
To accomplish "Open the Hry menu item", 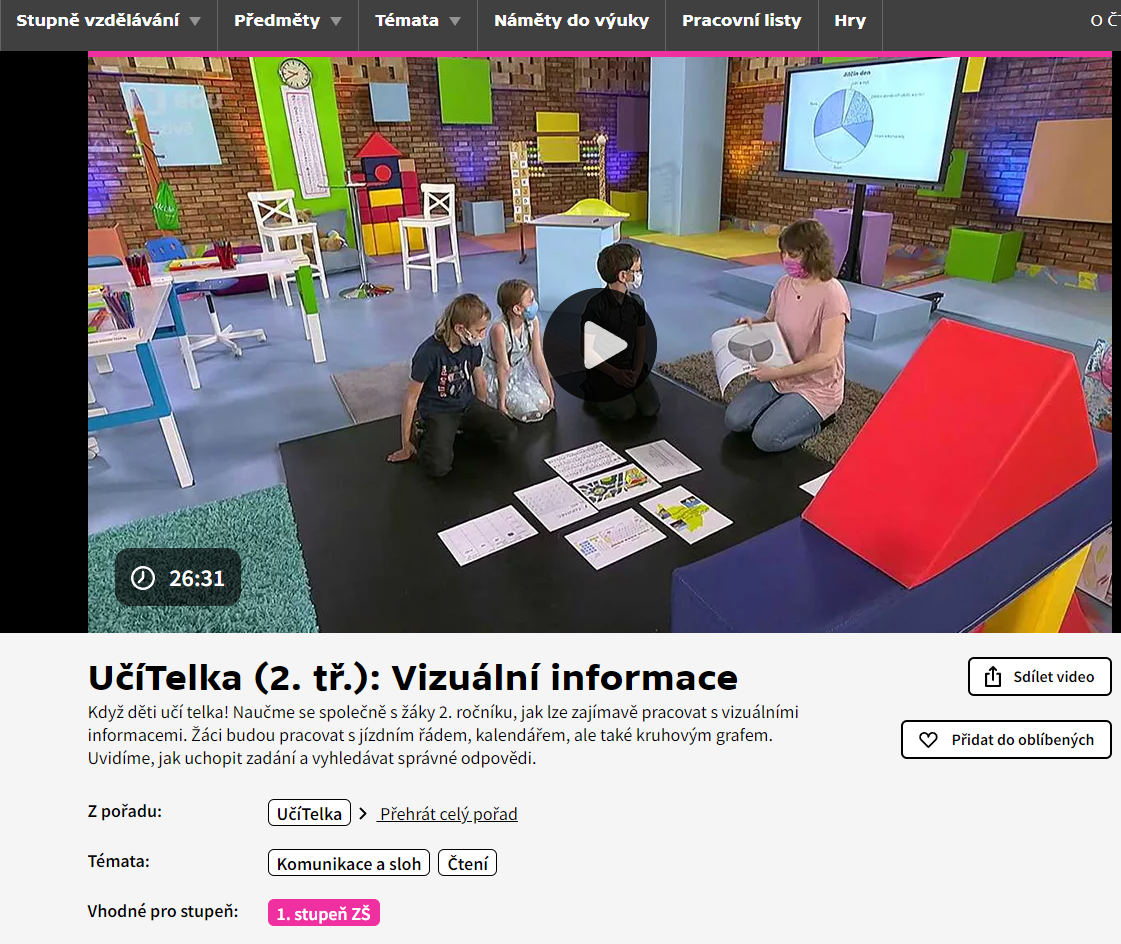I will coord(850,18).
